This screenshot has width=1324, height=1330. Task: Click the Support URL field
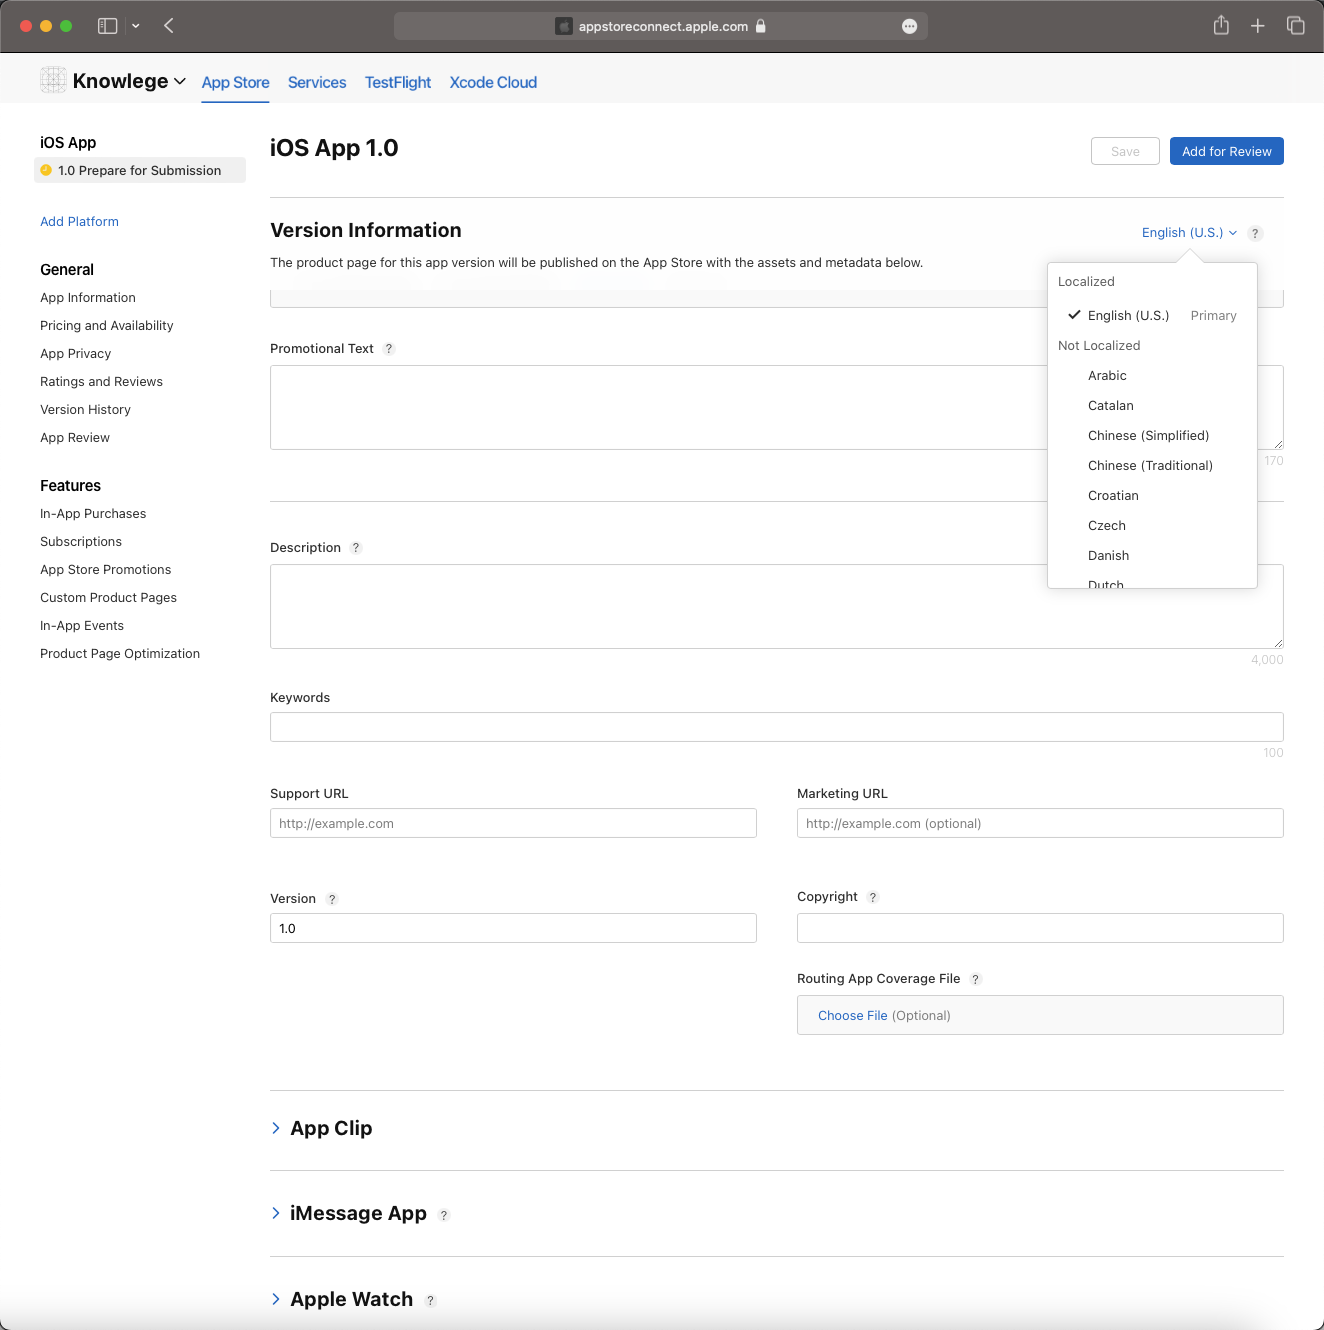click(x=513, y=823)
